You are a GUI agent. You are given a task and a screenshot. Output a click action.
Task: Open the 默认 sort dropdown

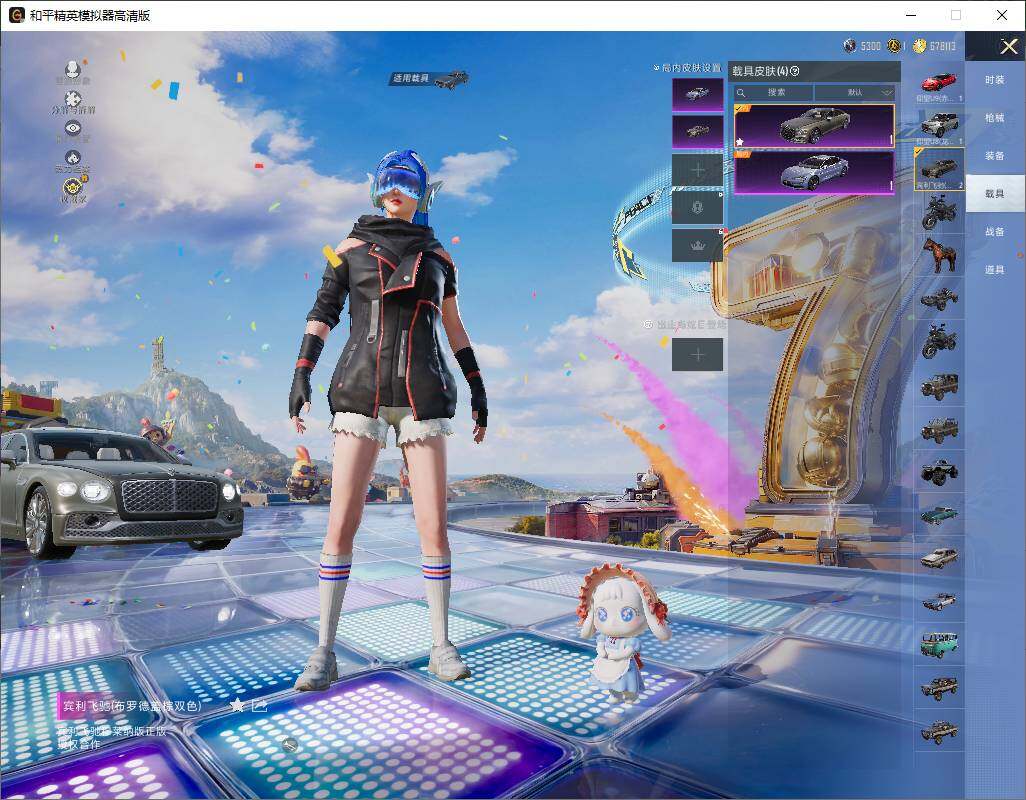tap(855, 92)
